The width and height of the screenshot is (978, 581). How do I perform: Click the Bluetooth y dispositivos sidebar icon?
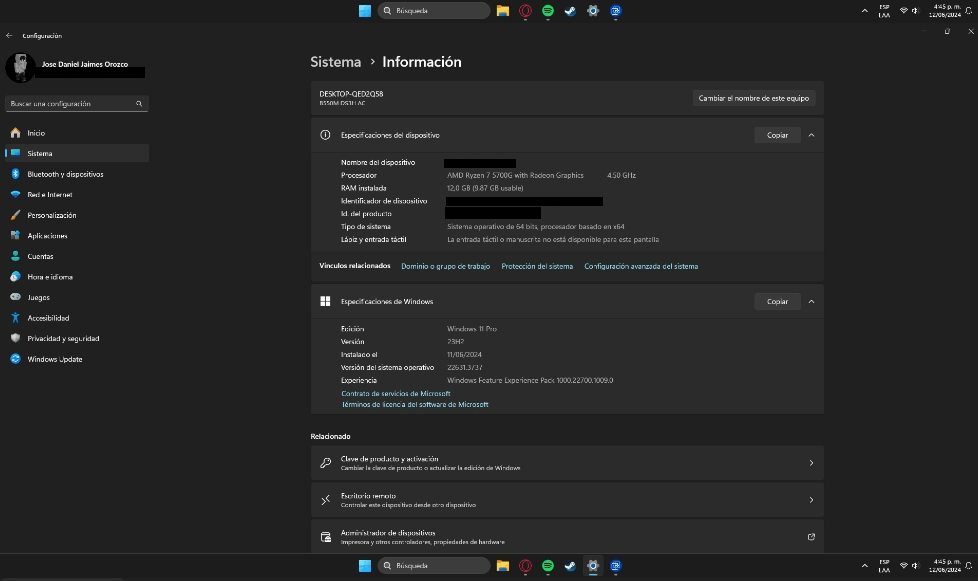(x=15, y=174)
